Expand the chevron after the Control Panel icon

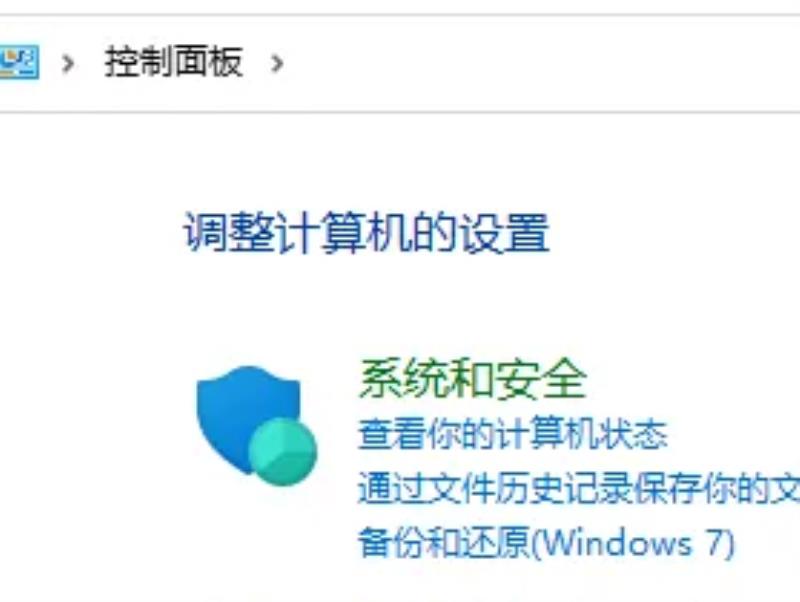(68, 63)
